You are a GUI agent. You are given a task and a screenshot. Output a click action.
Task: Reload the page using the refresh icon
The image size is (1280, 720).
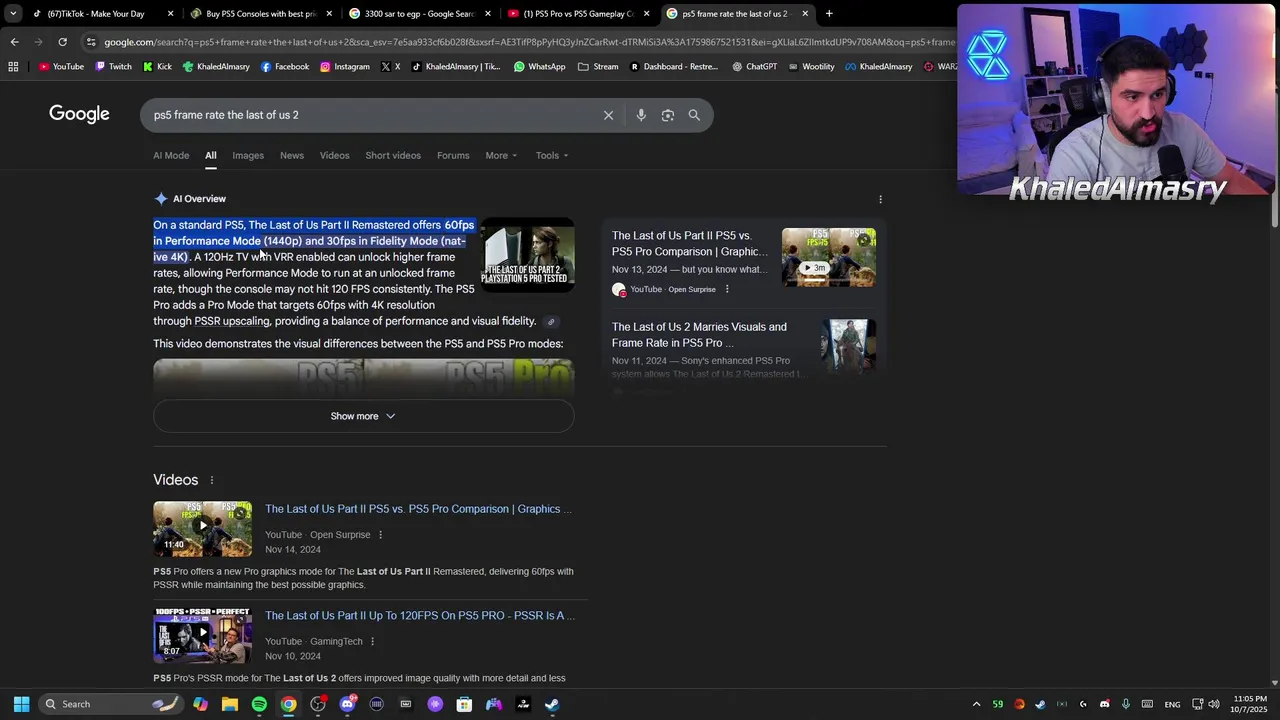tap(62, 42)
